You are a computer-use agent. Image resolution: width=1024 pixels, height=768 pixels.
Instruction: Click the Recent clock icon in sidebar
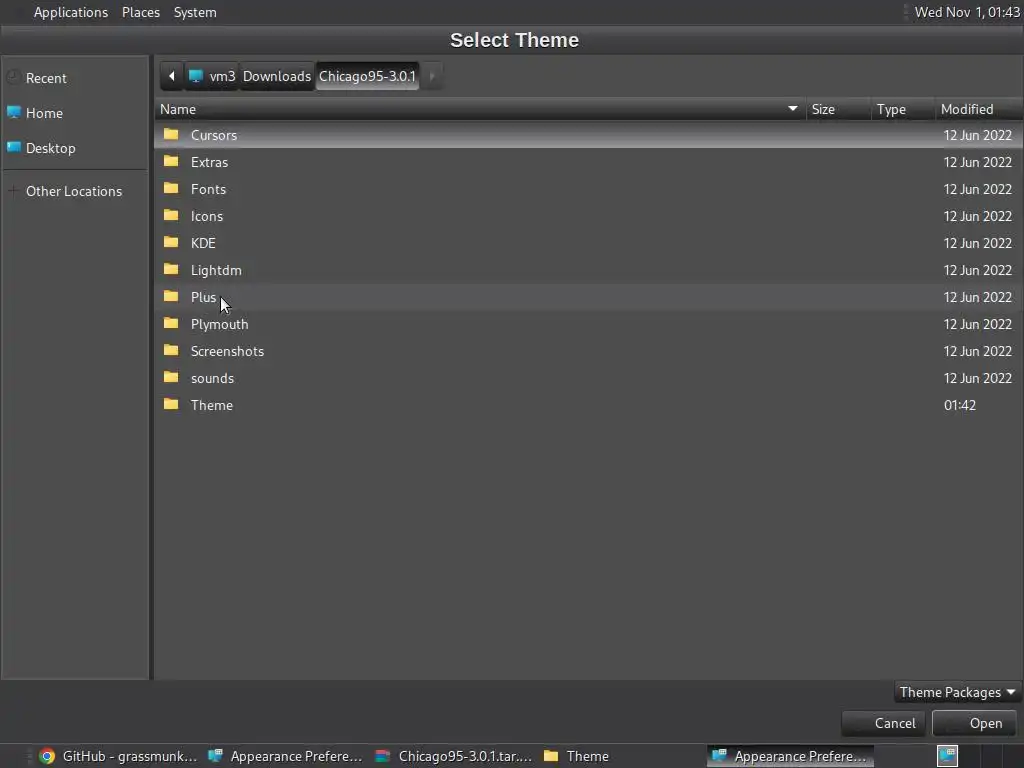click(14, 78)
